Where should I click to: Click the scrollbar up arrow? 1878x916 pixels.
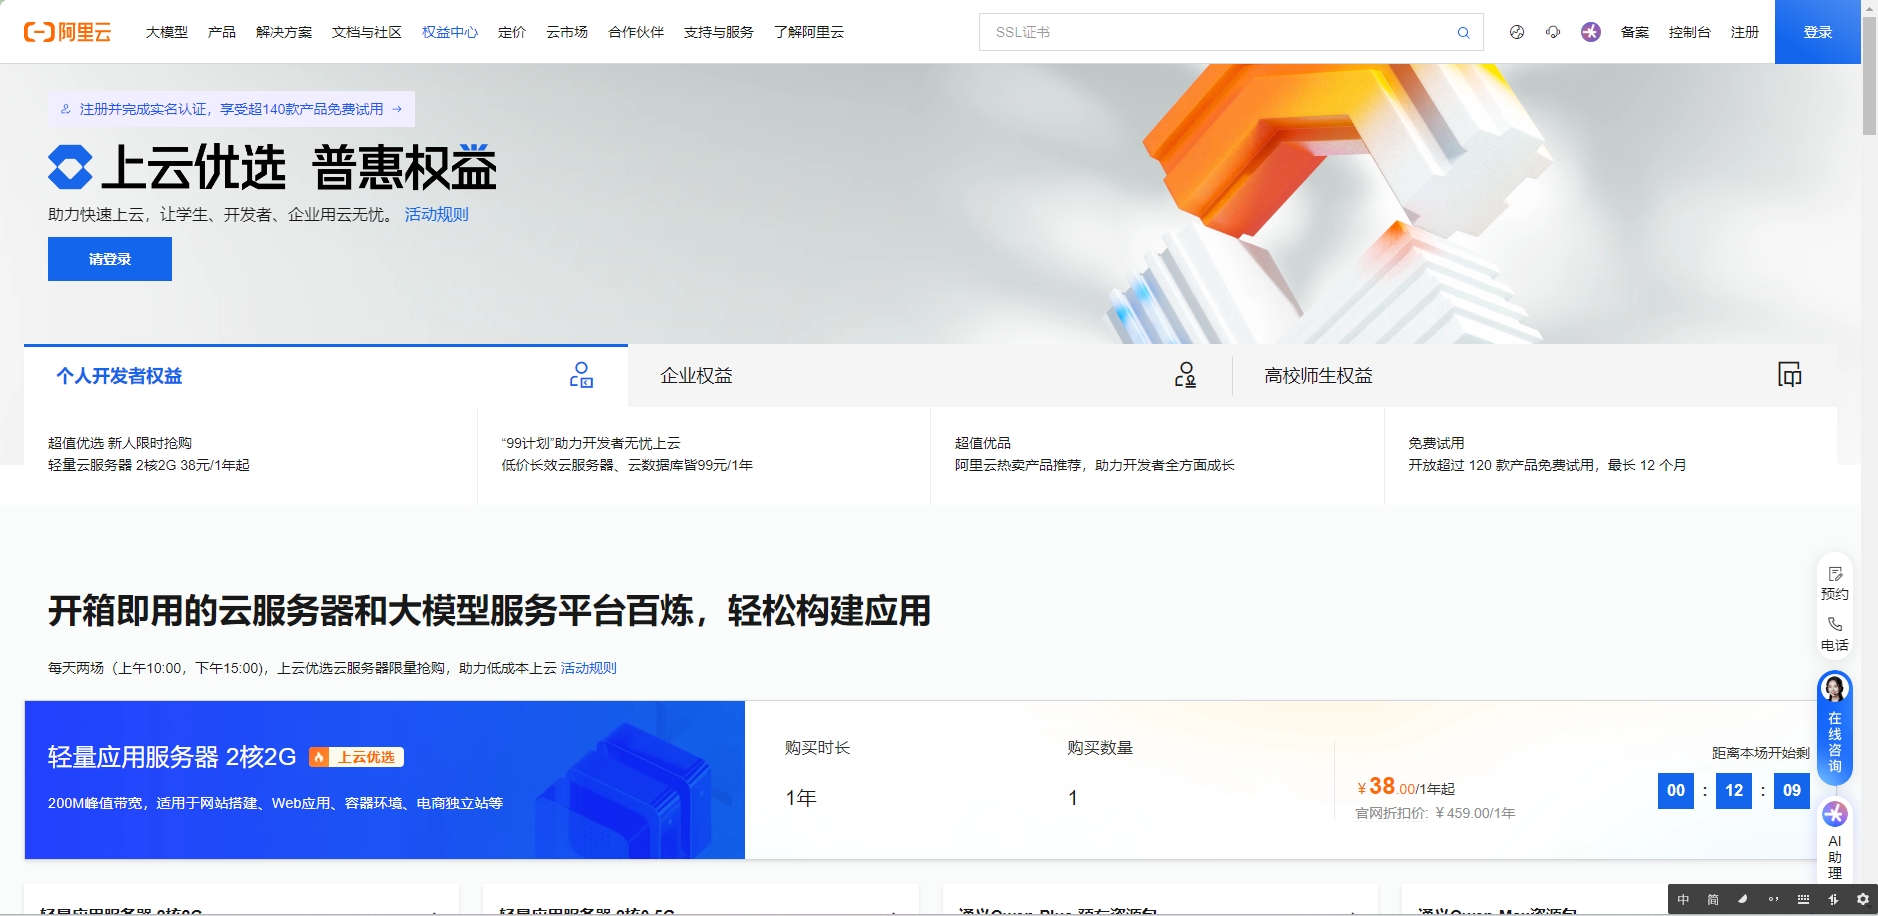[x=1869, y=8]
